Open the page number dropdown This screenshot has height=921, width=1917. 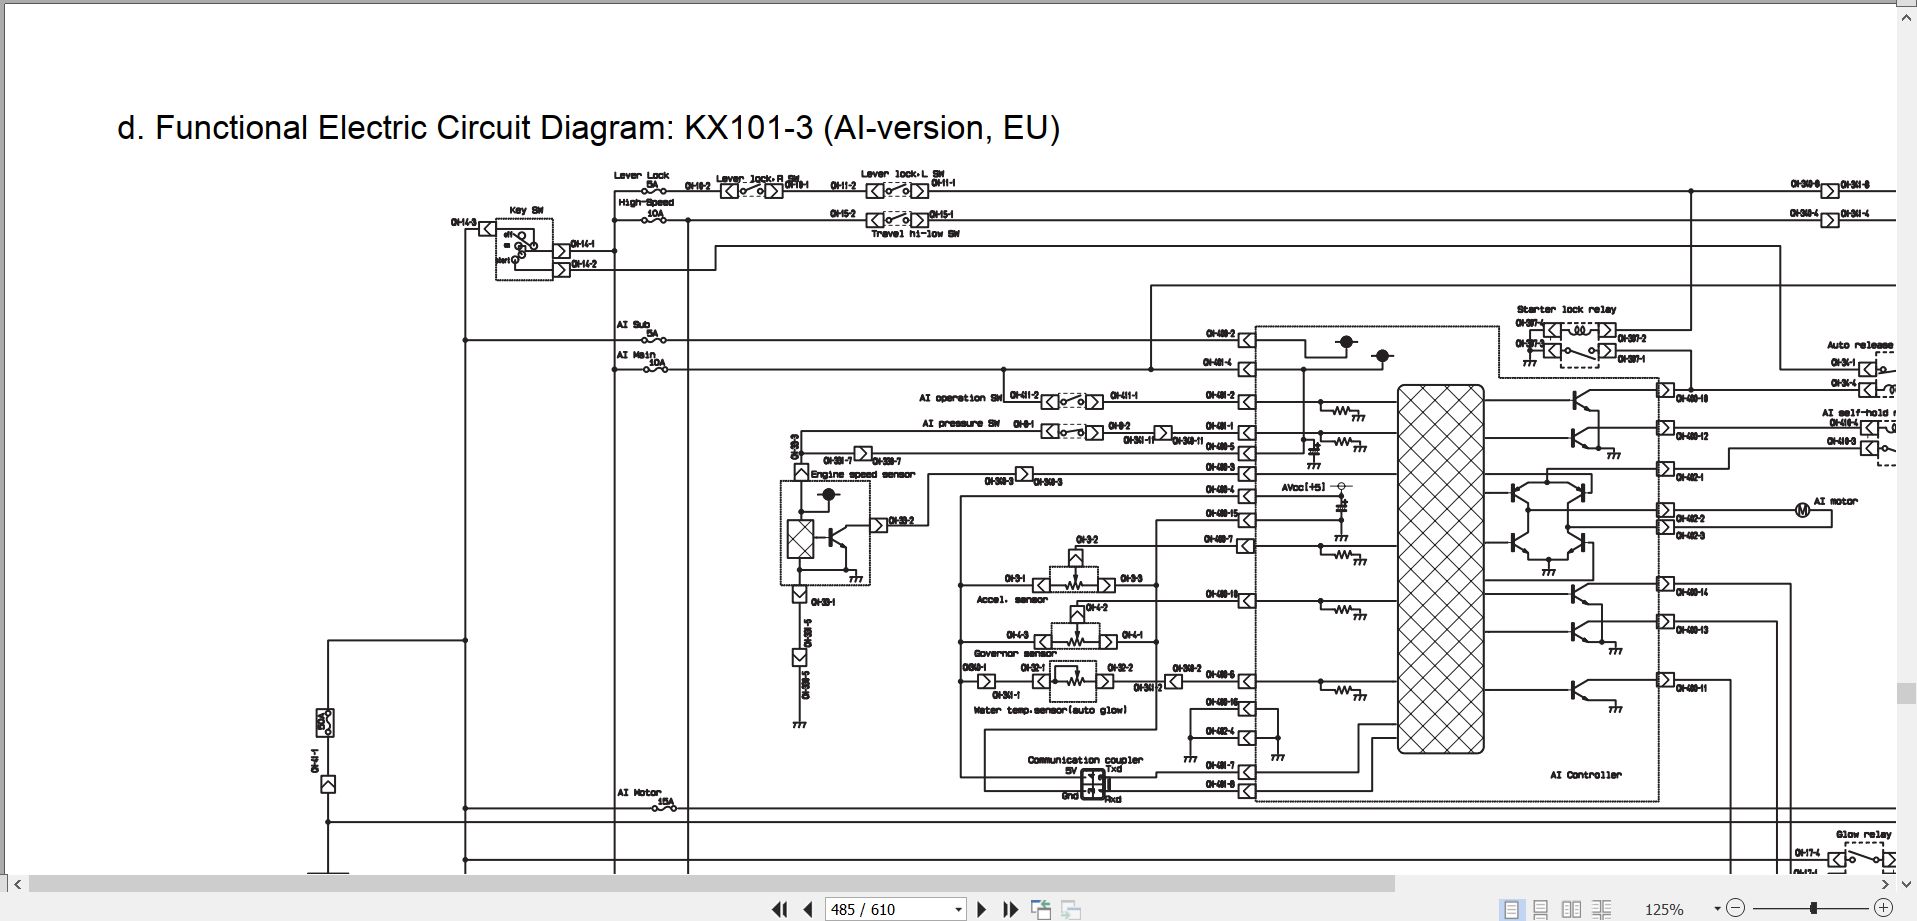958,909
